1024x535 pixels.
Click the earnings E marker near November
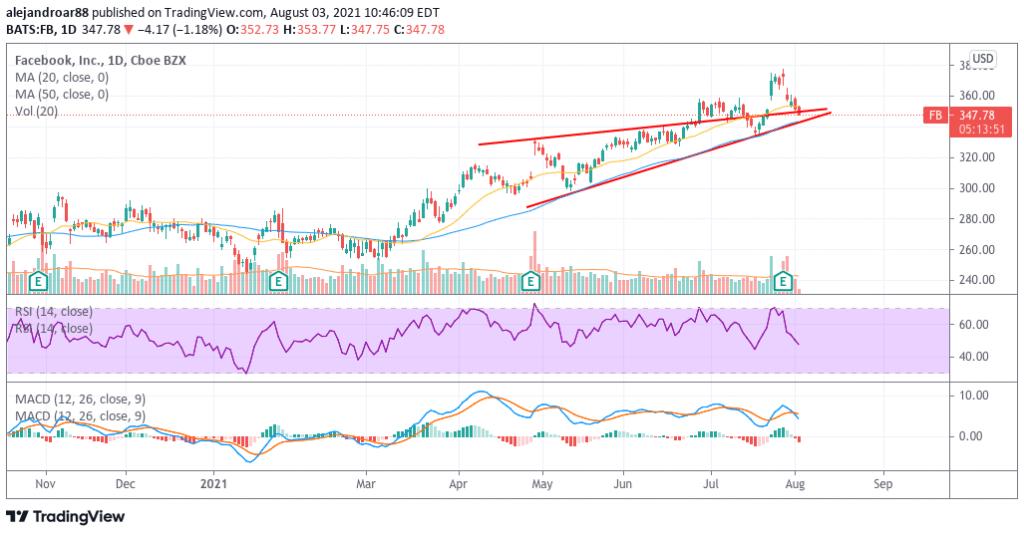(39, 282)
